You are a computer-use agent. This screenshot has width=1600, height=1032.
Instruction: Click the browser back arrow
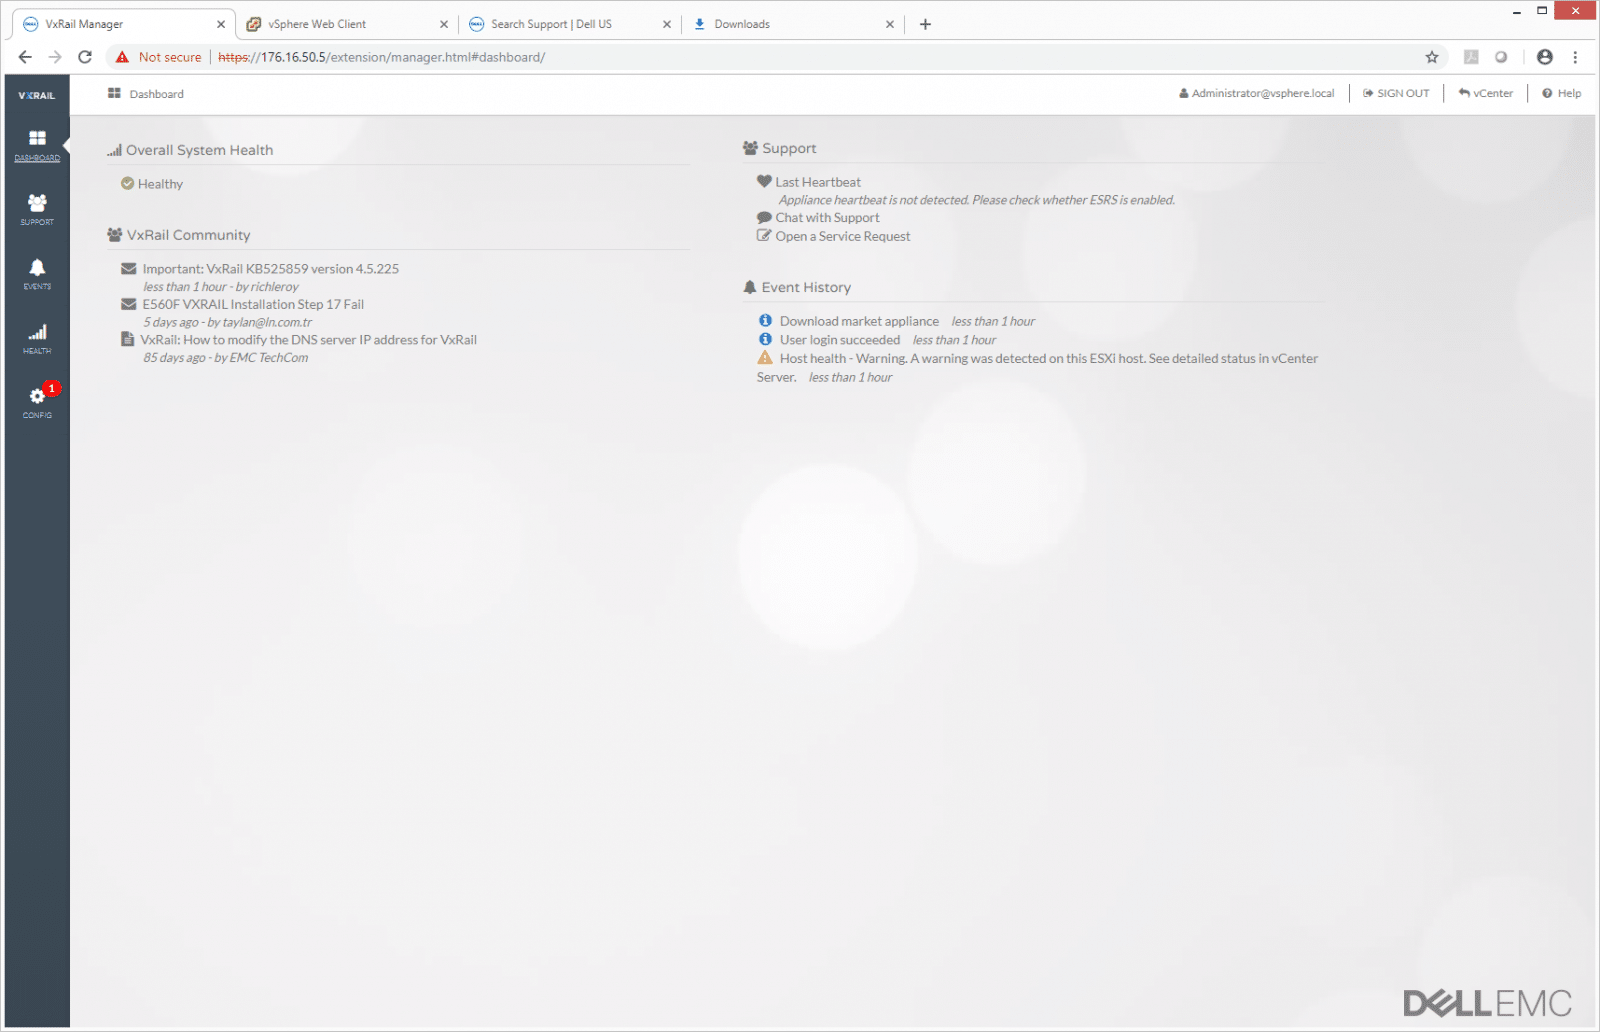[x=25, y=57]
